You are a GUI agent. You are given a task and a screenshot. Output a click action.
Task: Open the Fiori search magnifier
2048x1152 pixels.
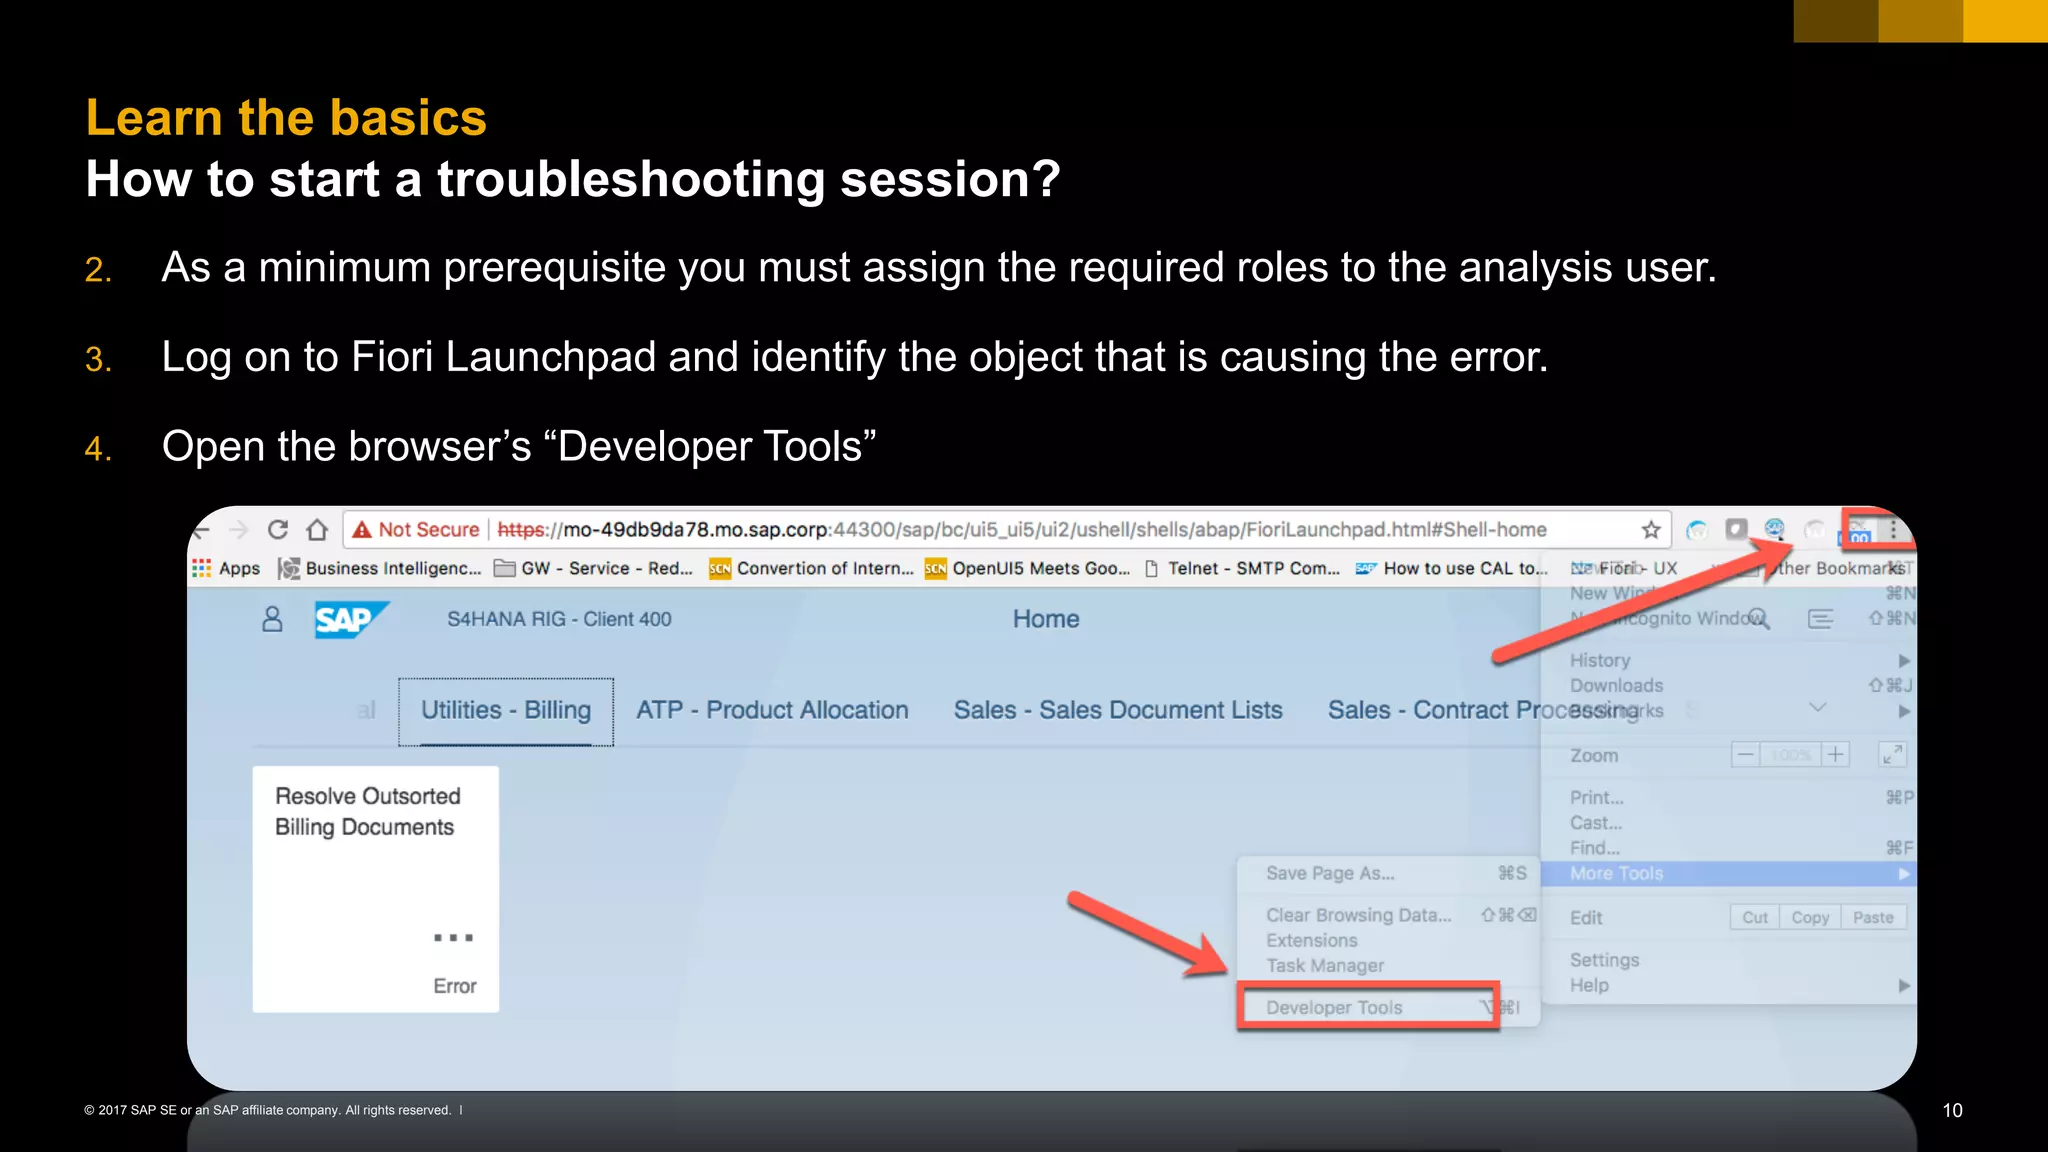pyautogui.click(x=1758, y=619)
